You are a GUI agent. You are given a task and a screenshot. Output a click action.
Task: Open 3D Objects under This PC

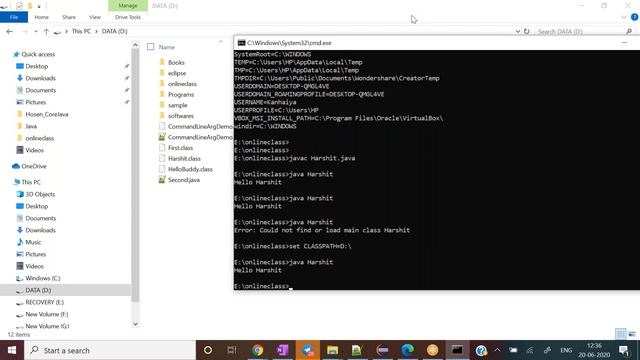point(40,194)
